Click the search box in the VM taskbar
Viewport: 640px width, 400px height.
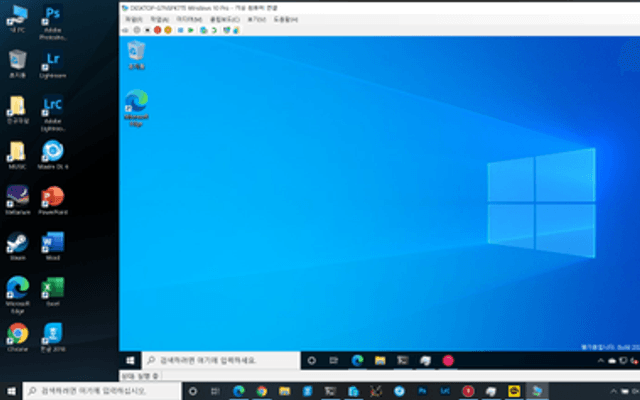point(221,360)
